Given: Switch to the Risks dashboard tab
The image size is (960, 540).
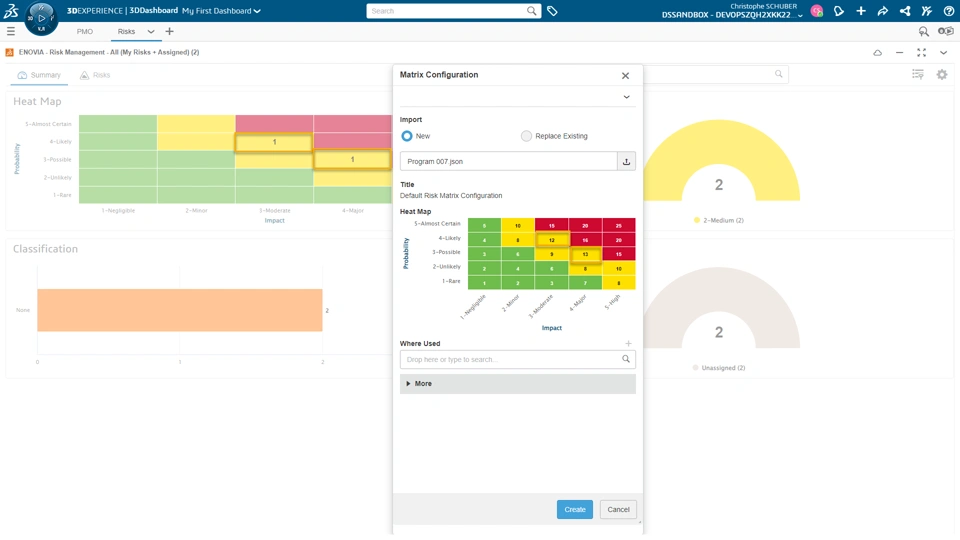Looking at the screenshot, I should [126, 31].
